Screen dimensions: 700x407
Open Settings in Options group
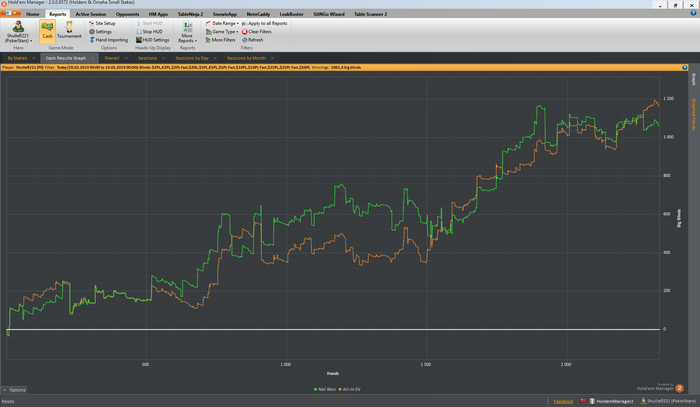(x=100, y=32)
